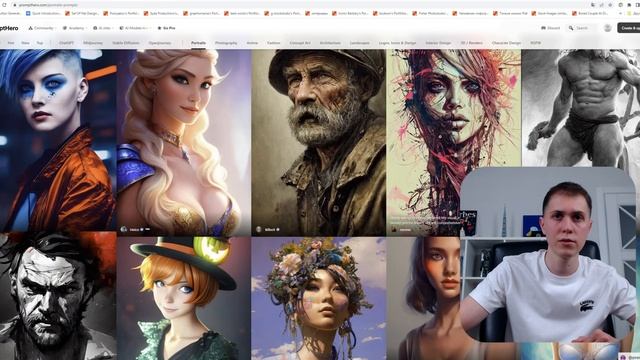Open the flower-crown woman portrait

pyautogui.click(x=318, y=298)
